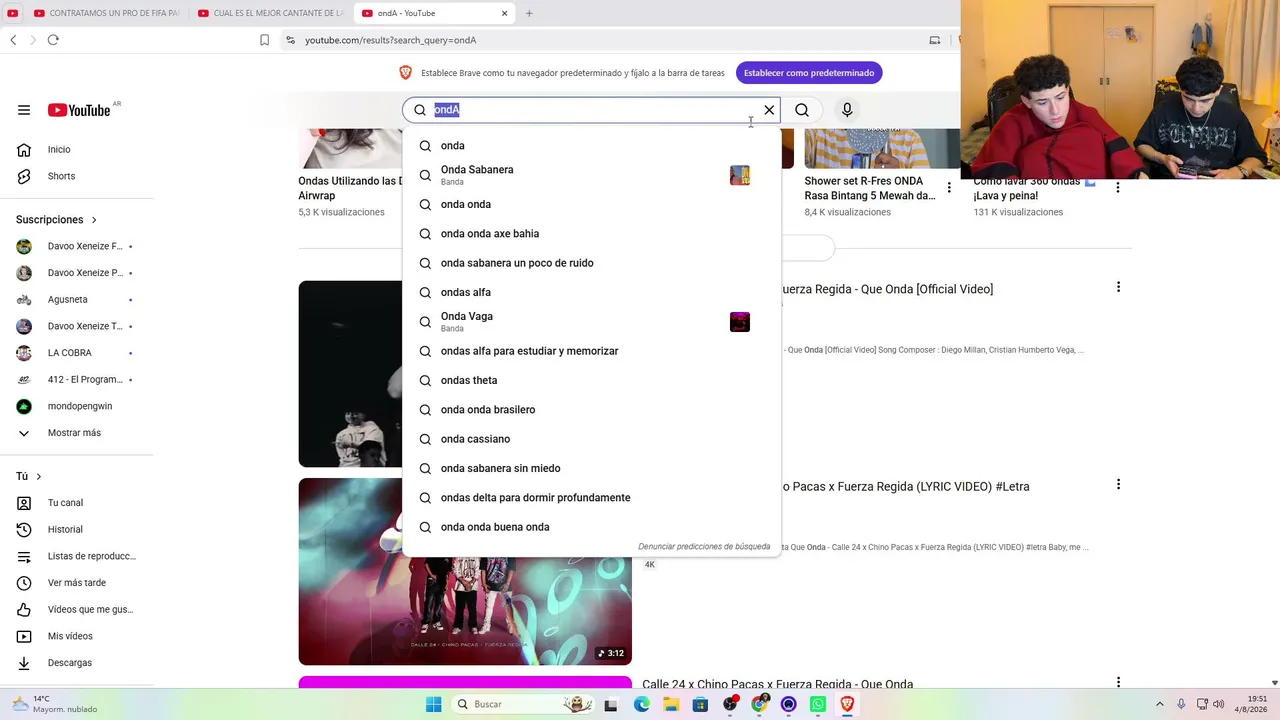Open Listas de reproducción in sidebar
Viewport: 1280px width, 720px height.
click(77, 556)
